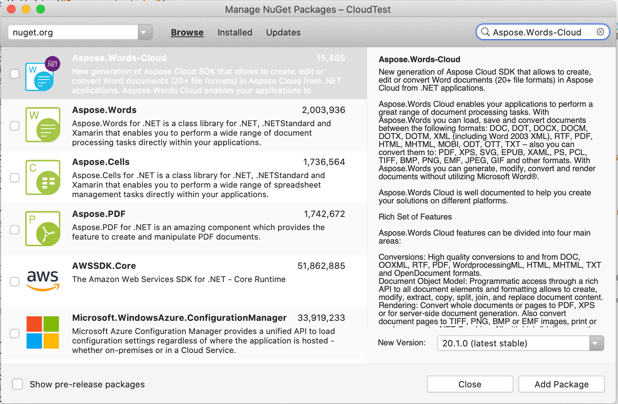The height and width of the screenshot is (404, 618).
Task: Click the Microsoft Windows Azure logo icon
Action: click(x=43, y=332)
